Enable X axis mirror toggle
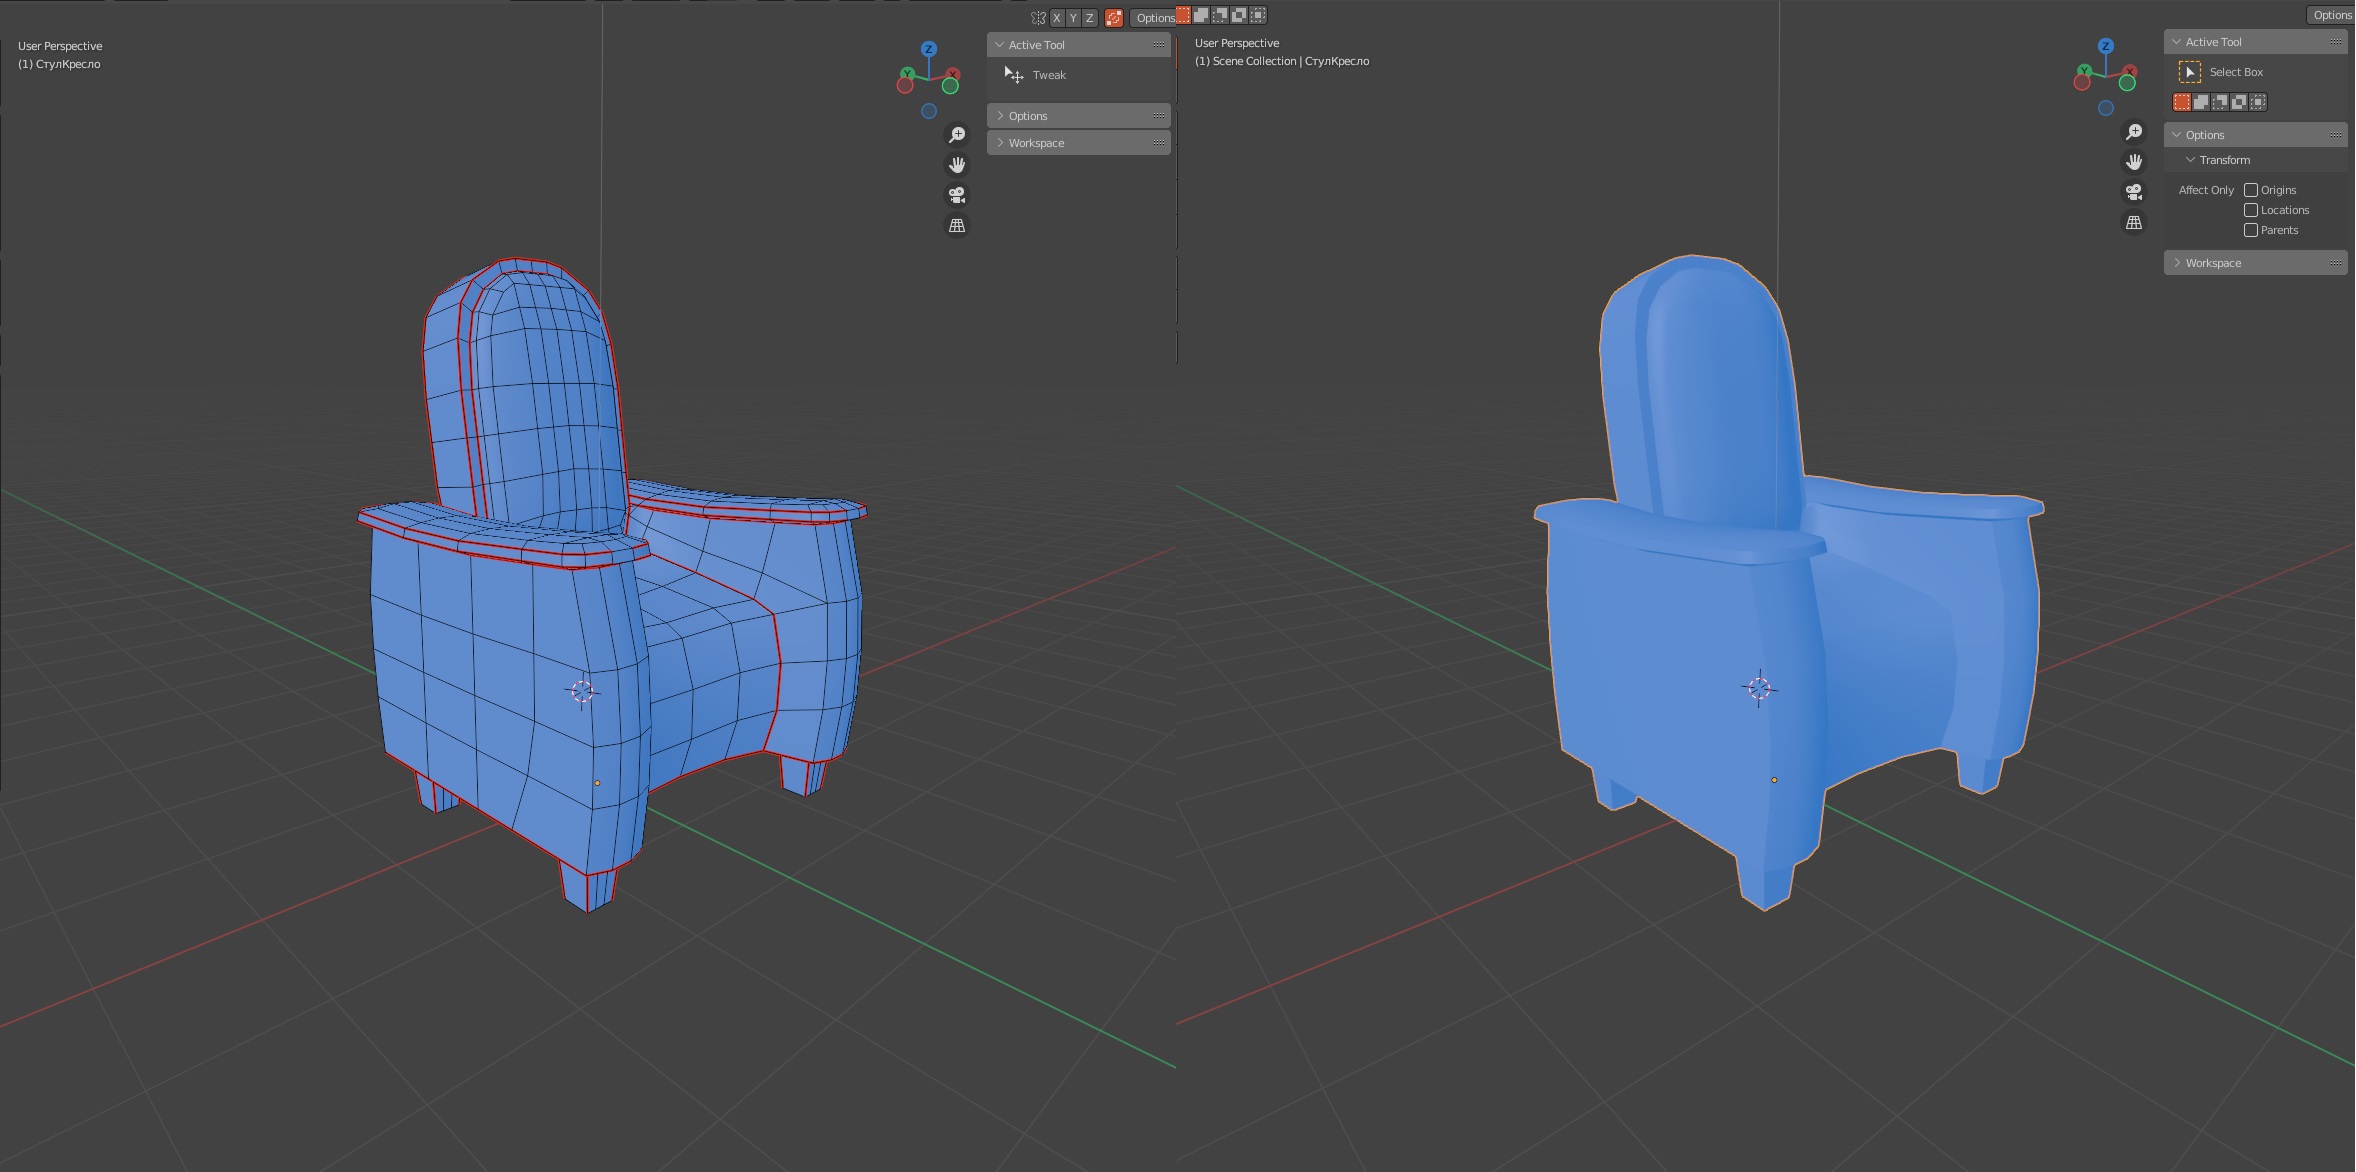Viewport: 2356px width, 1172px height. tap(1056, 18)
